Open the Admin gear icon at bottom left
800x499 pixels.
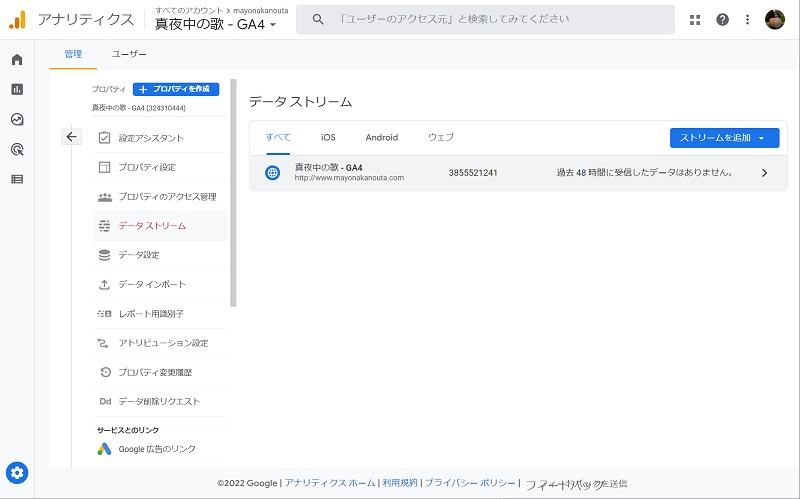17,473
